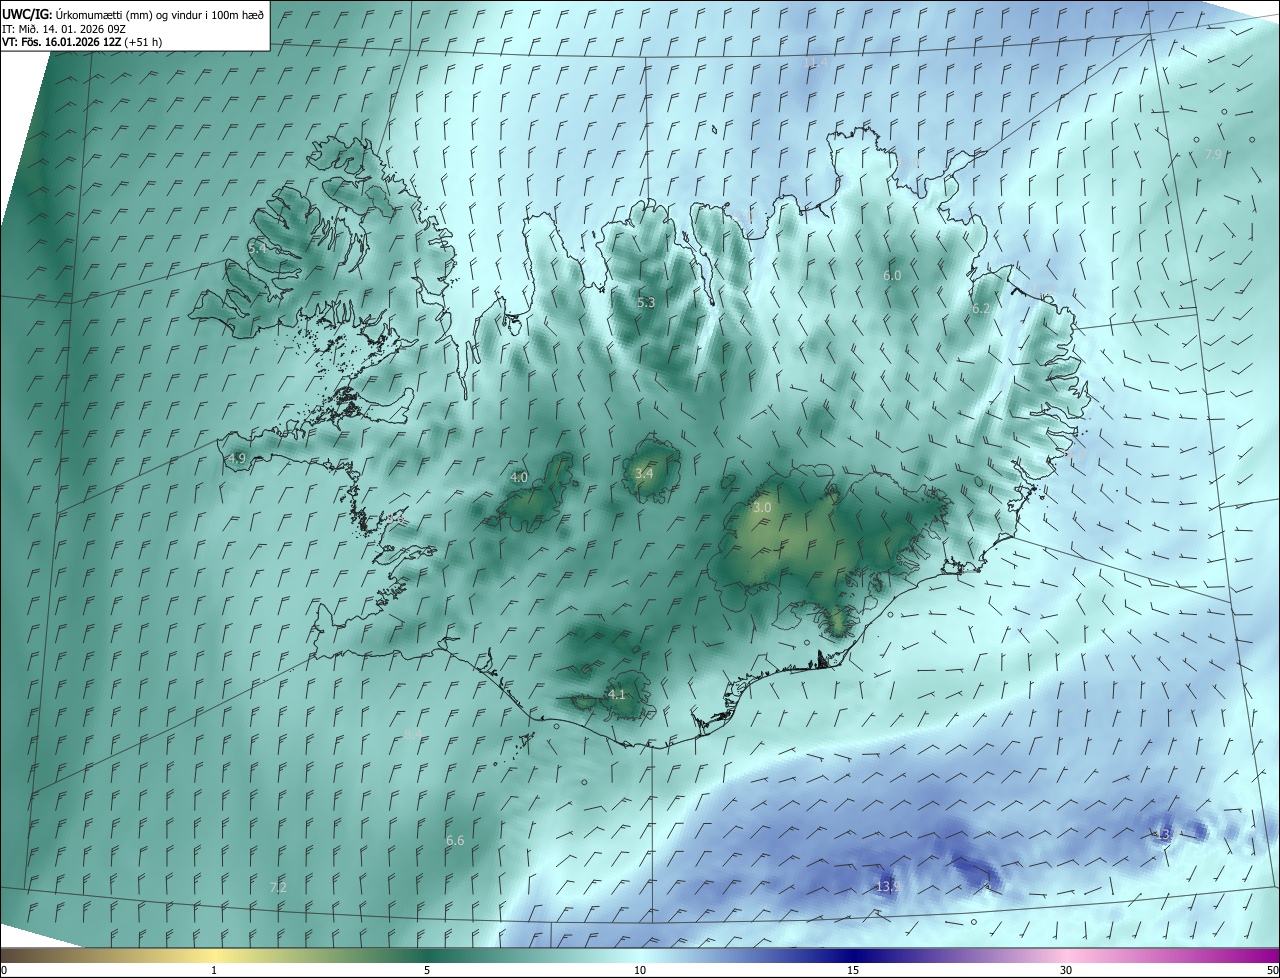Click the valid time line 'VT: Fös. 16.01.2026 12Z (+51 h)'

click(x=82, y=42)
